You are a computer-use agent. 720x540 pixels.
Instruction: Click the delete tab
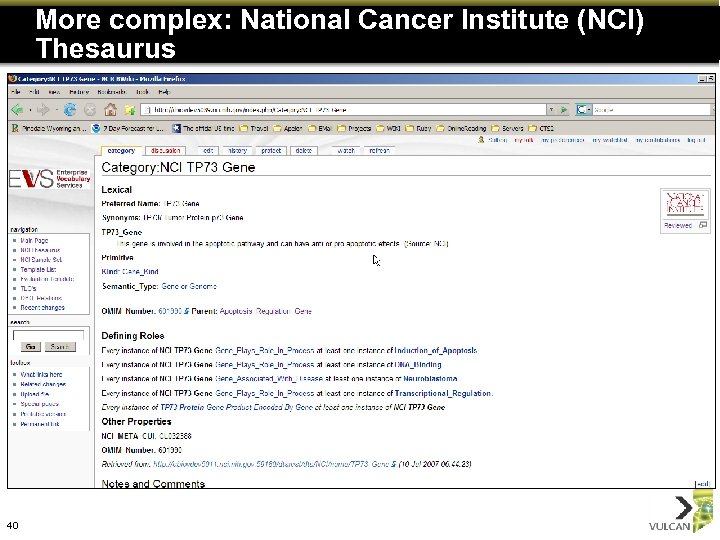[304, 151]
